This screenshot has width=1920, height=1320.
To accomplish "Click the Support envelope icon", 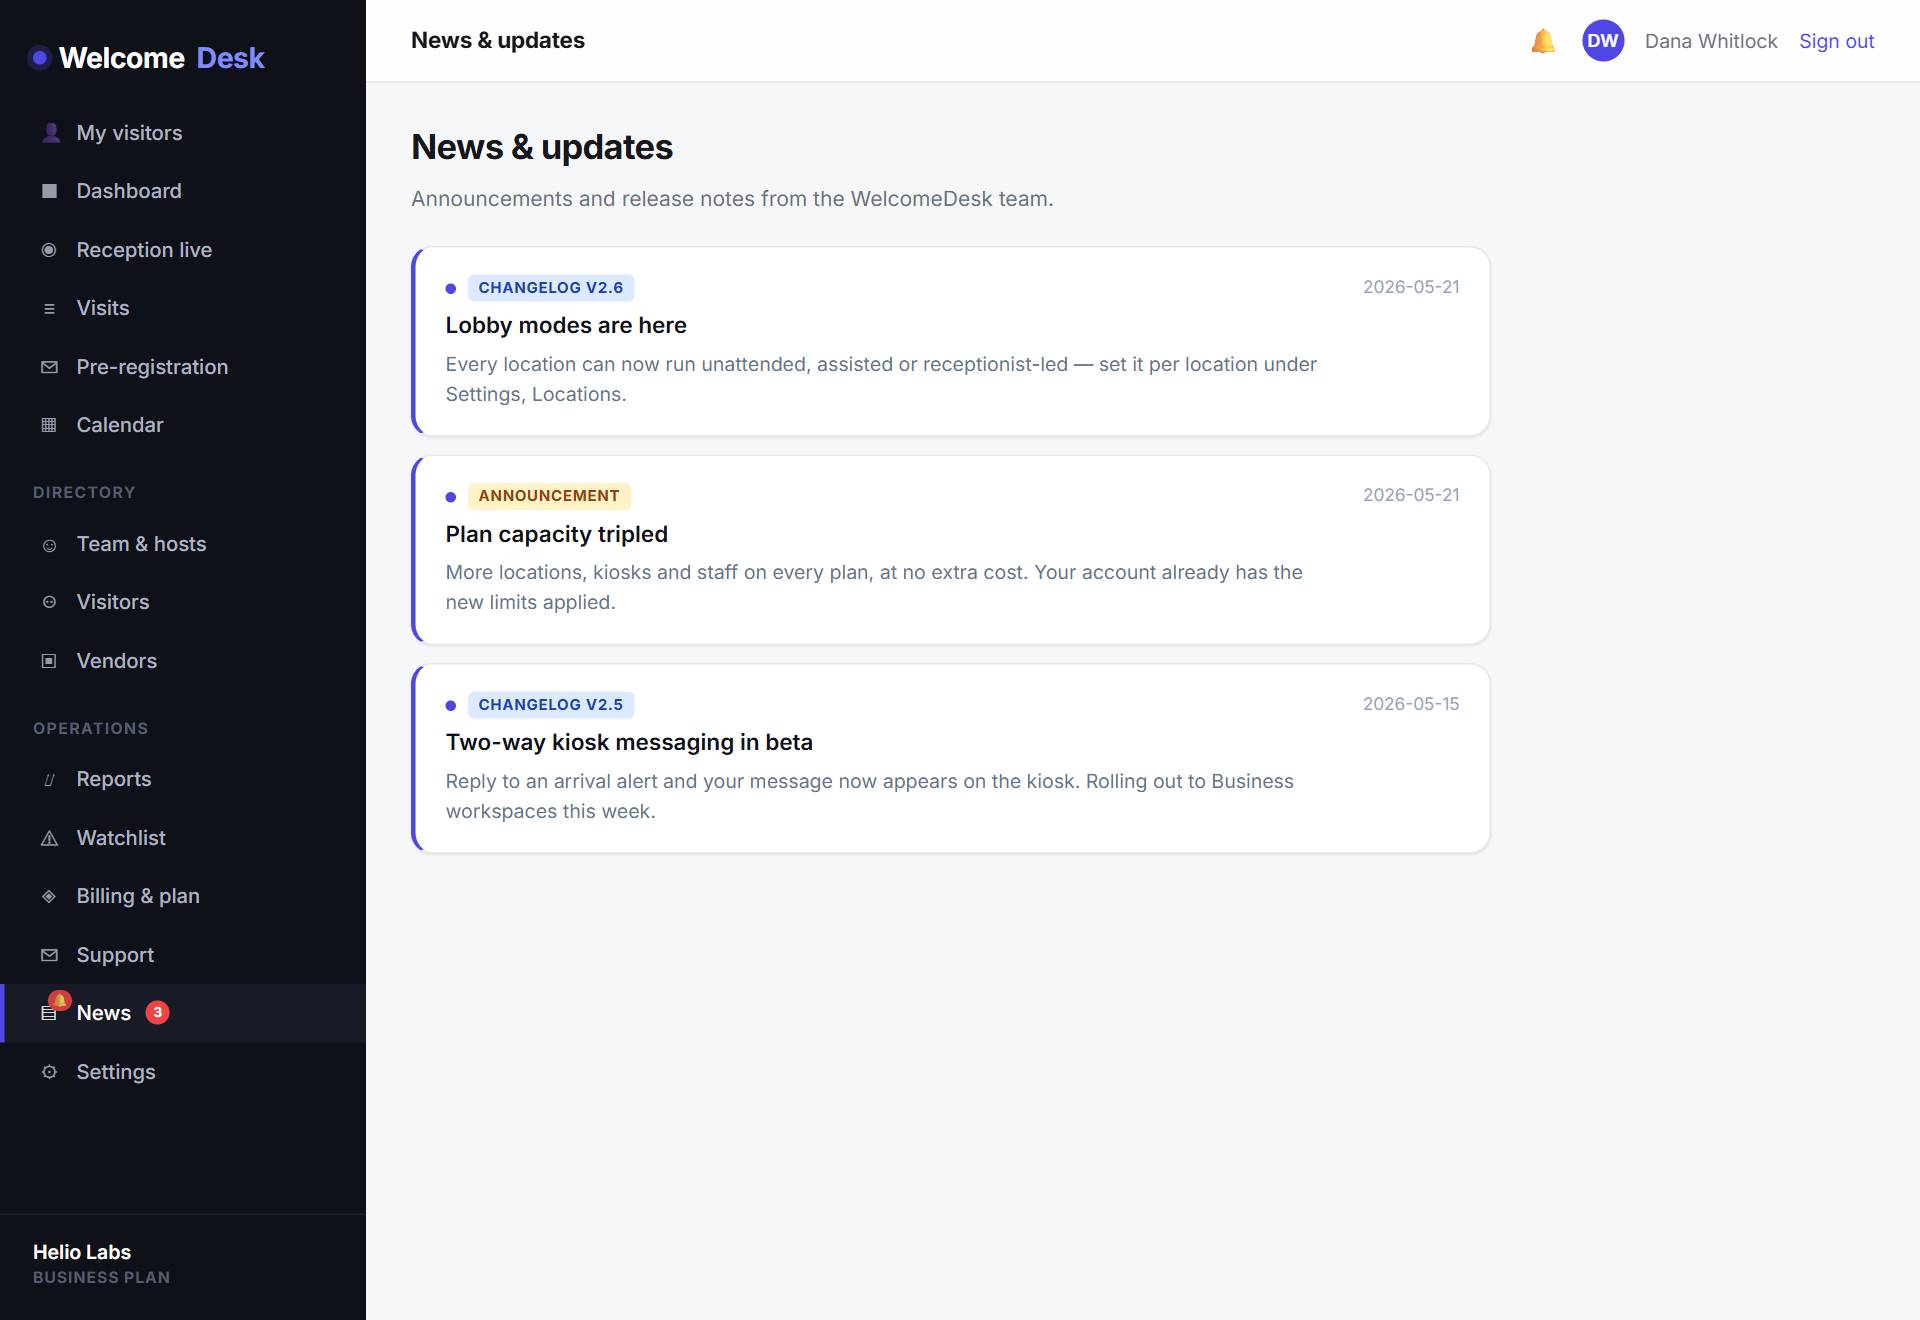I will (49, 955).
